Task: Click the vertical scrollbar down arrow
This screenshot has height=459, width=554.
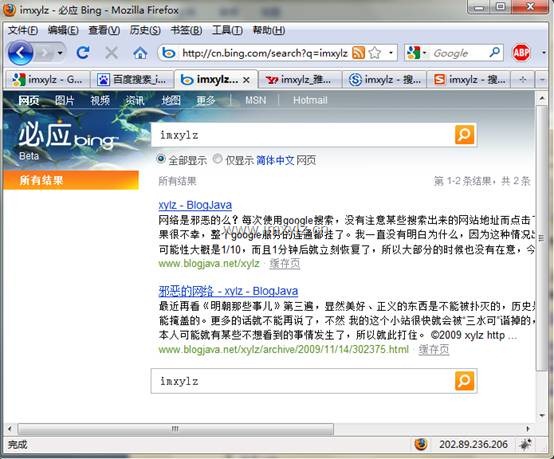Action: click(542, 416)
